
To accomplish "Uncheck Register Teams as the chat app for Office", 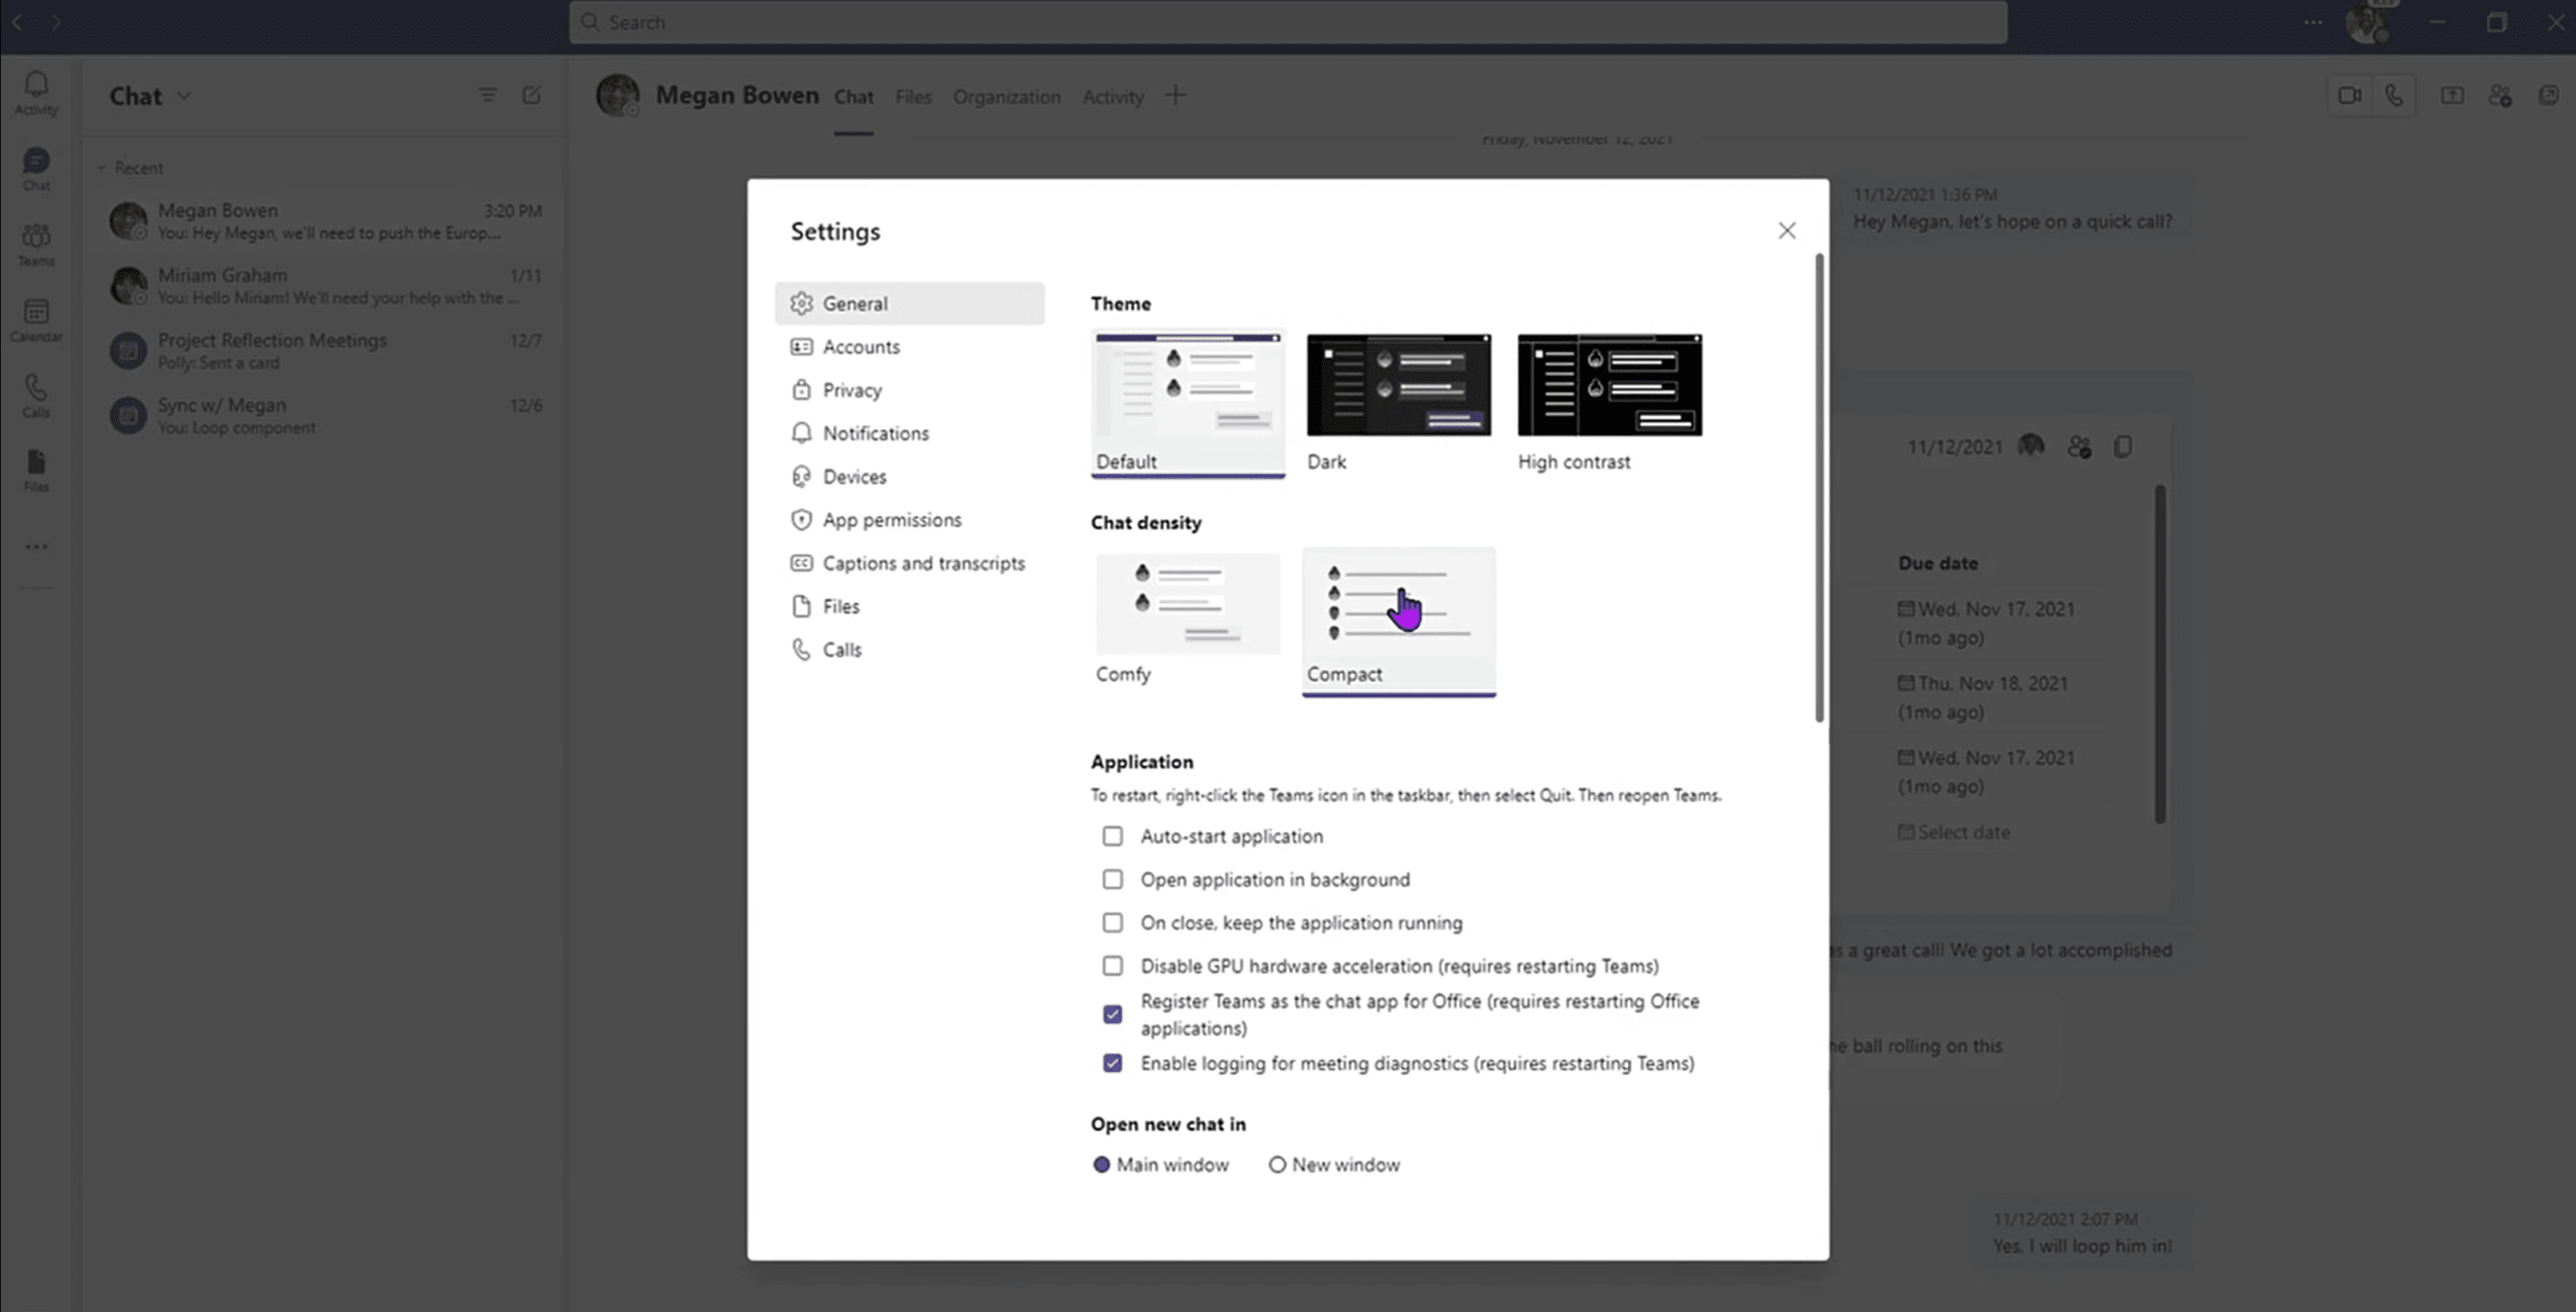I will (x=1112, y=1014).
